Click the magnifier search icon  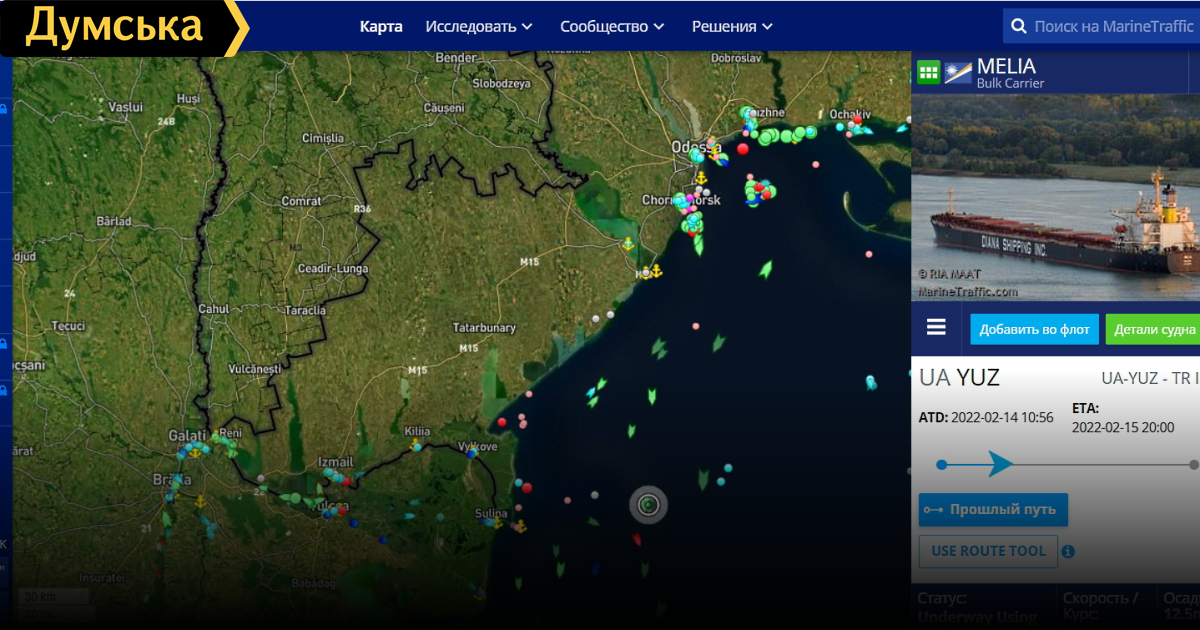click(x=1018, y=26)
